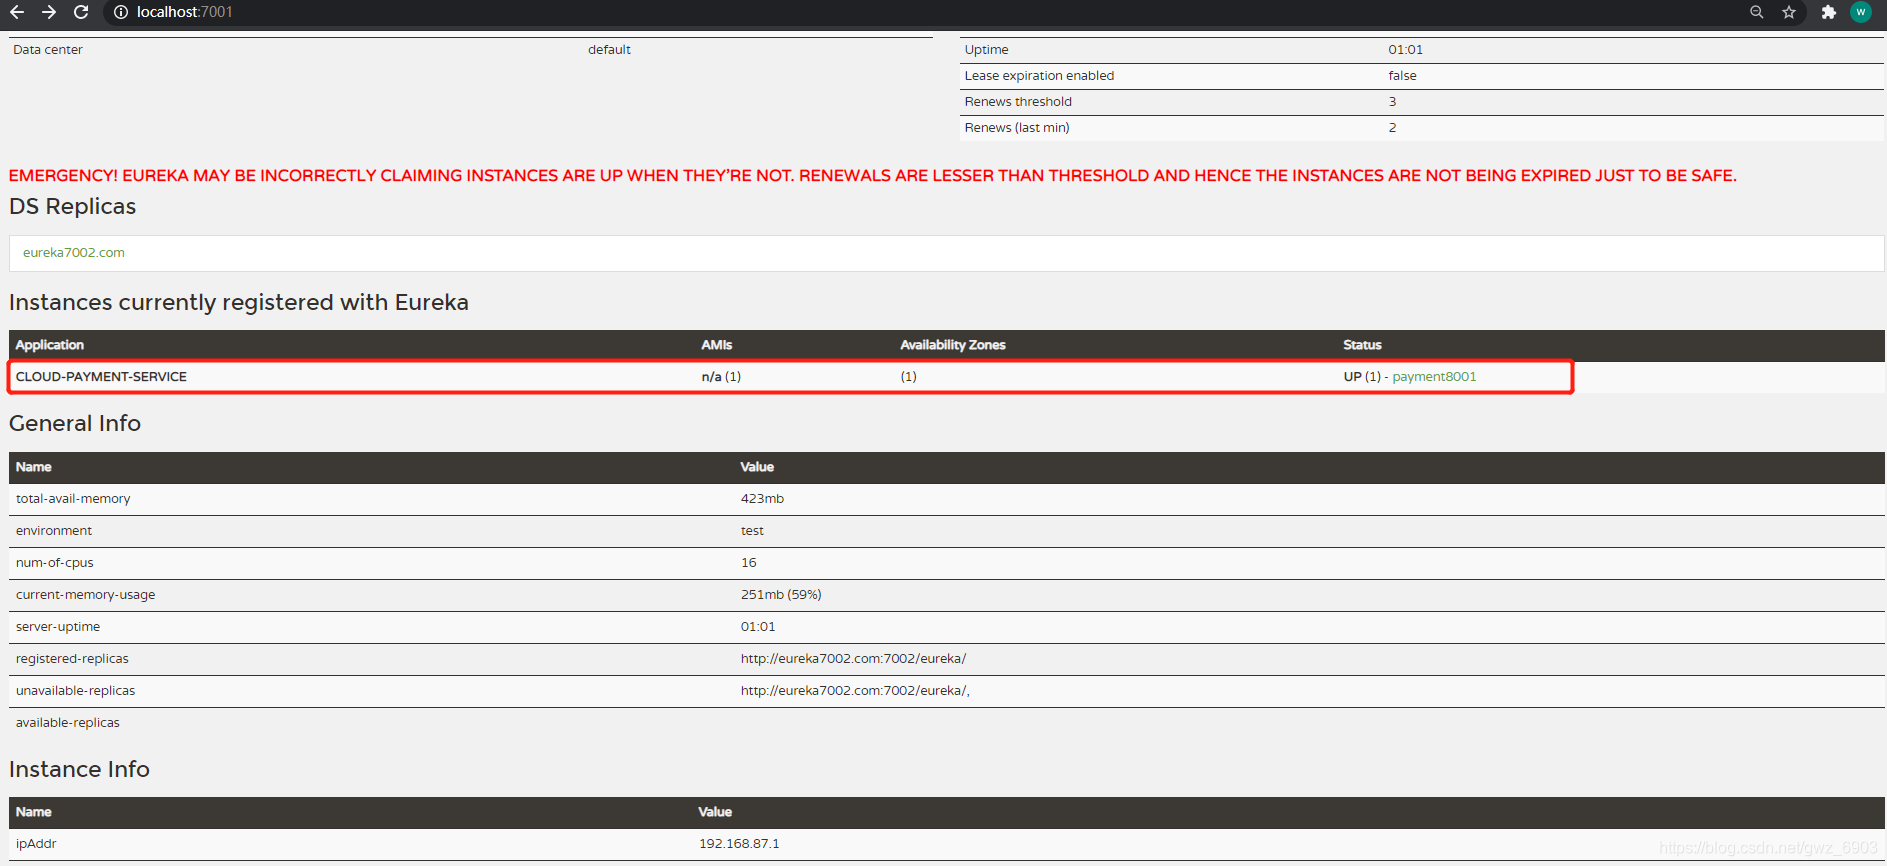The image size is (1887, 866).
Task: Select the Renews (last min) value 2
Action: [1392, 128]
